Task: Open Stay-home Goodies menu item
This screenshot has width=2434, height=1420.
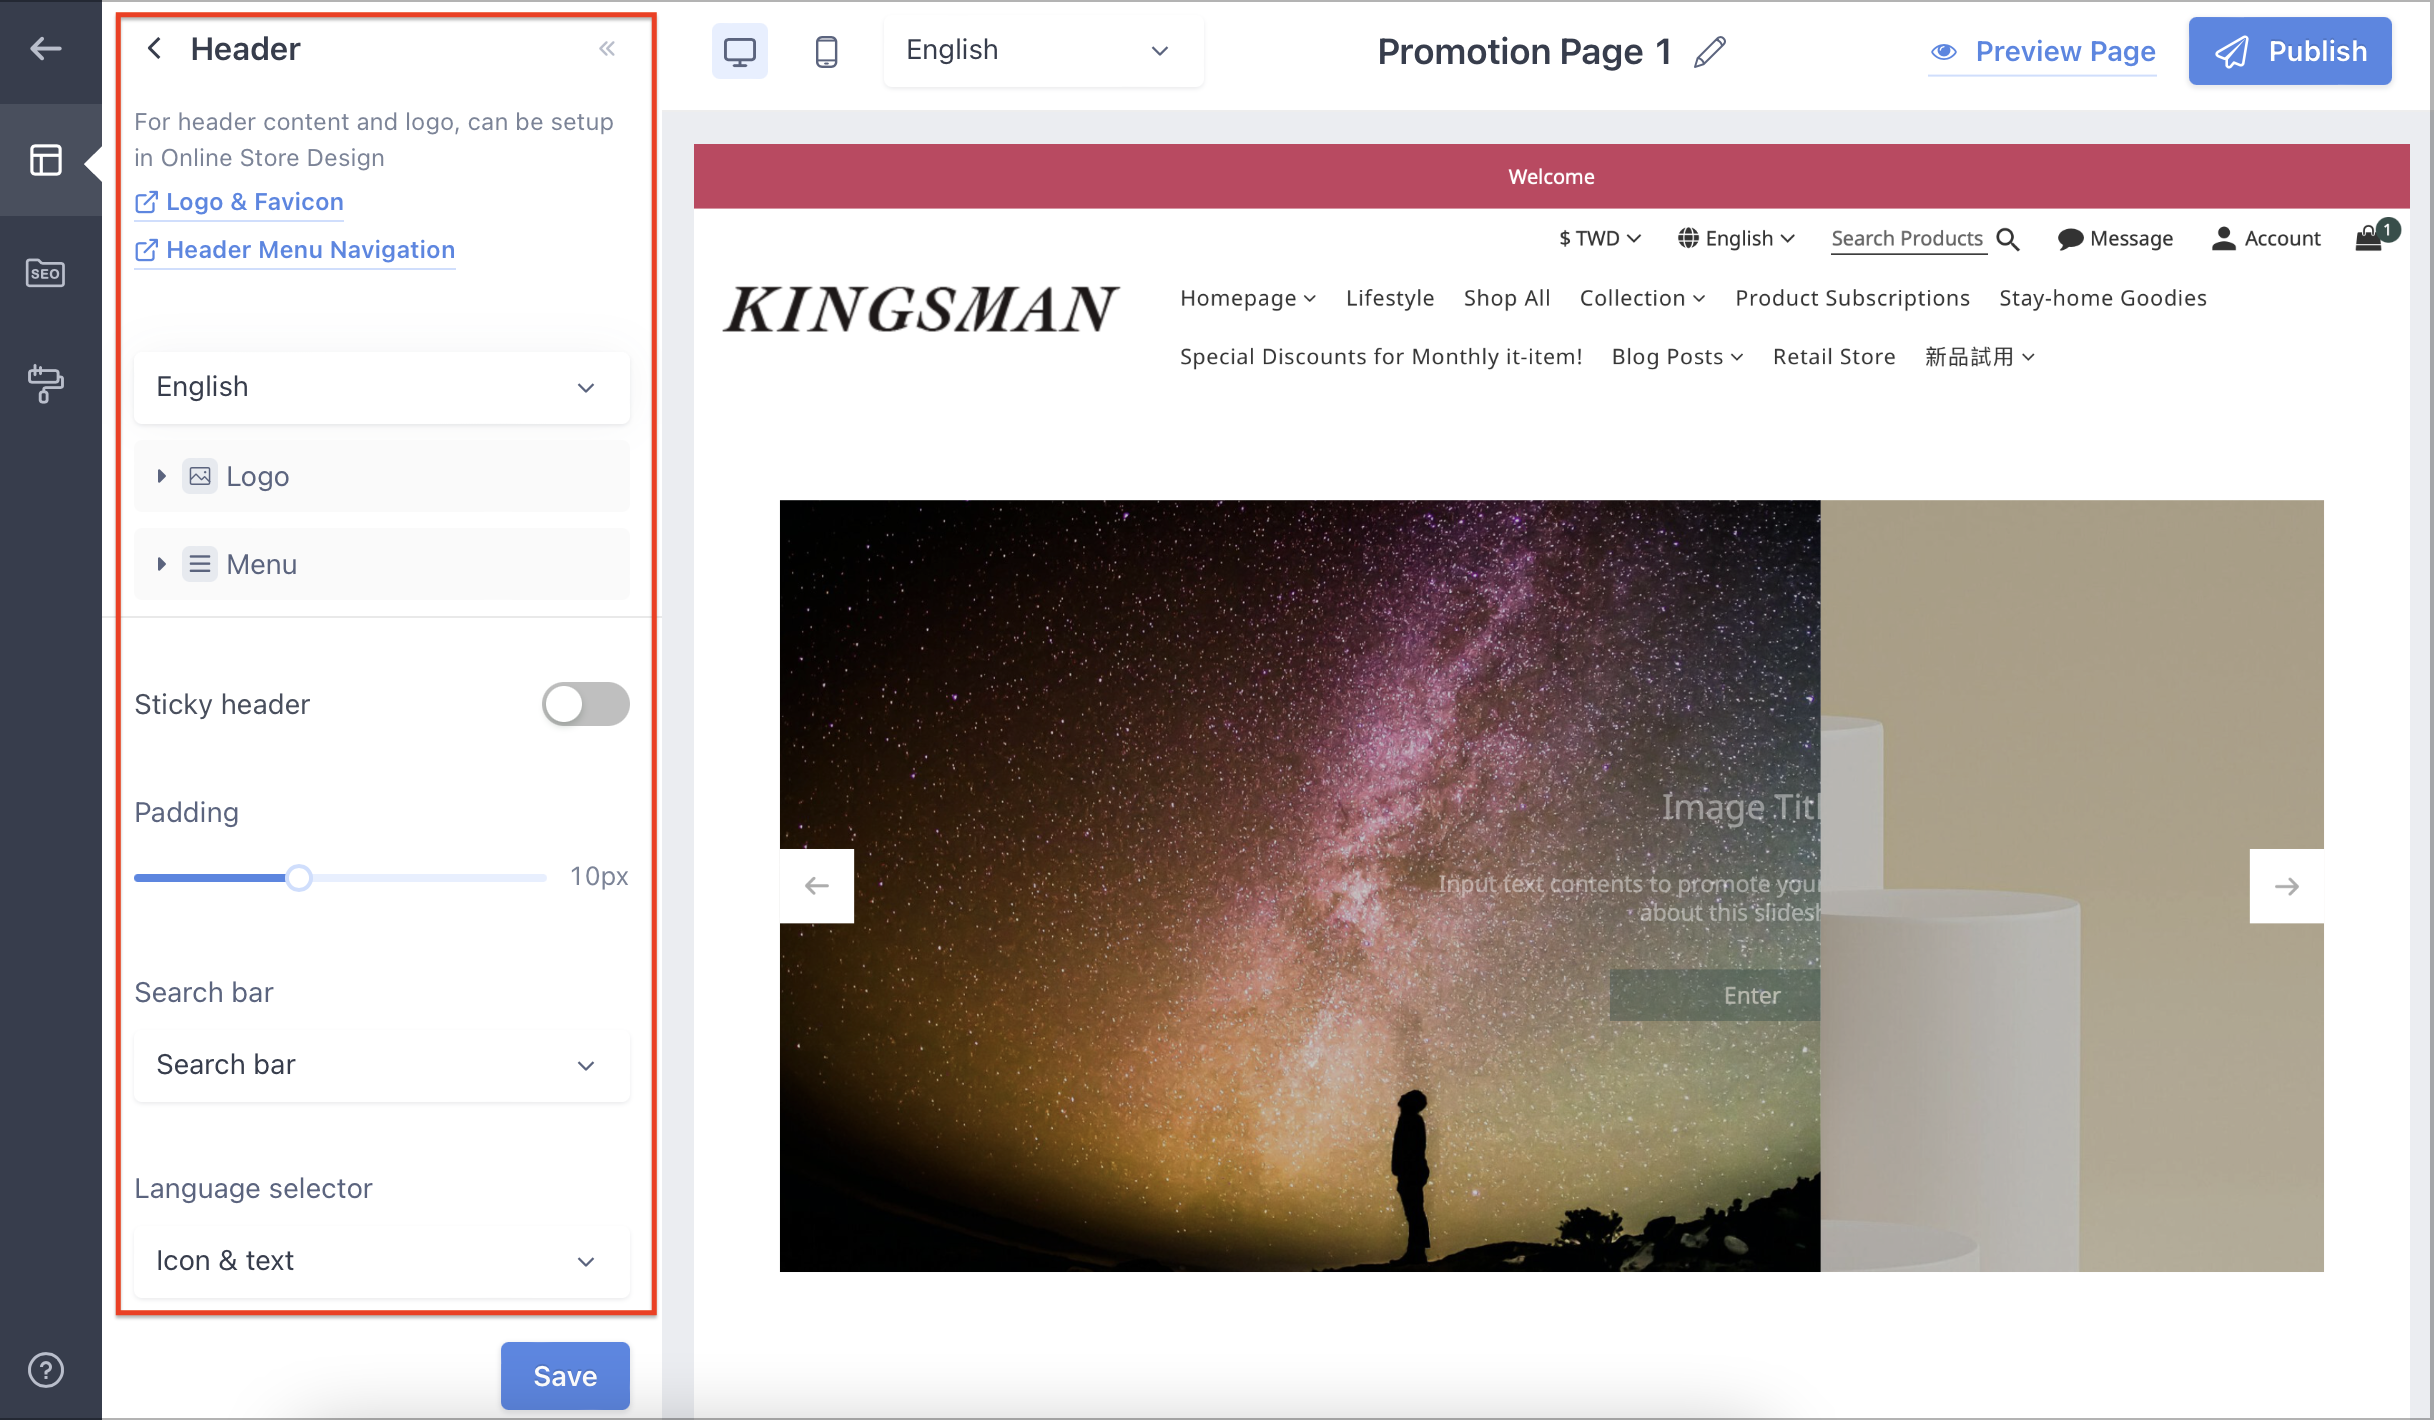Action: coord(2103,298)
